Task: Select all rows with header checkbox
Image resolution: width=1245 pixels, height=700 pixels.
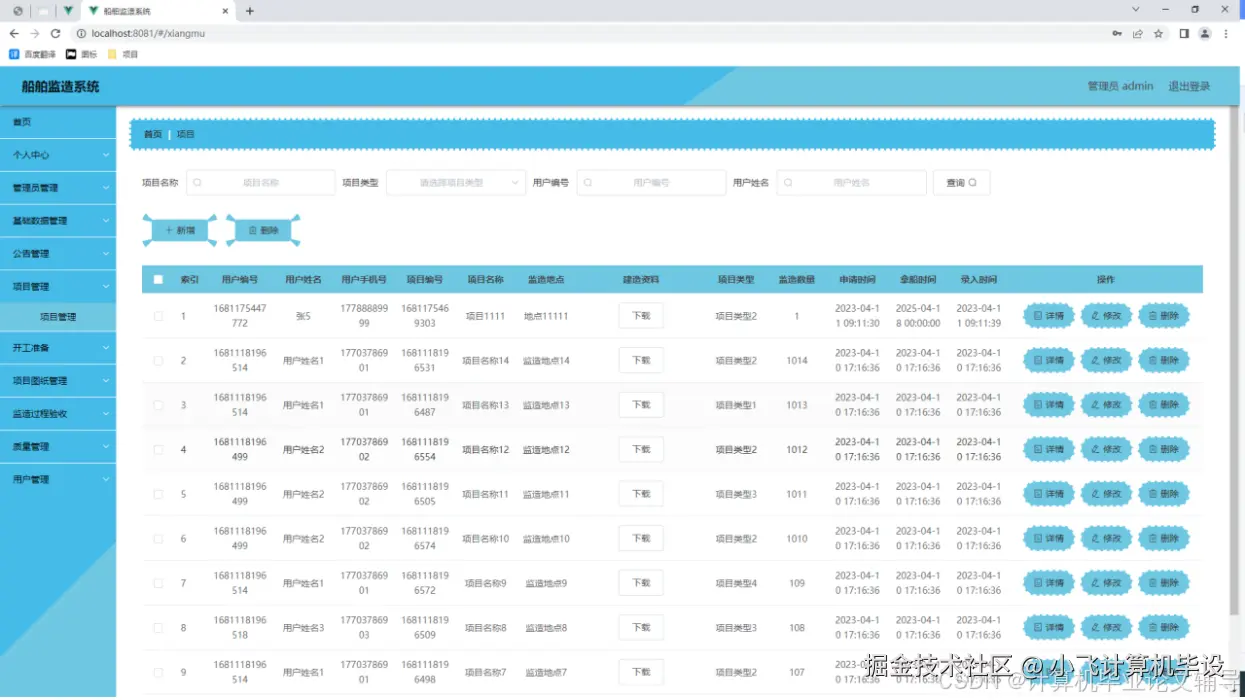Action: tap(158, 280)
